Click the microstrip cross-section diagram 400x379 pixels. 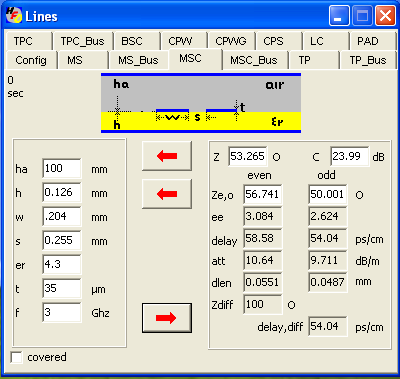[x=201, y=103]
